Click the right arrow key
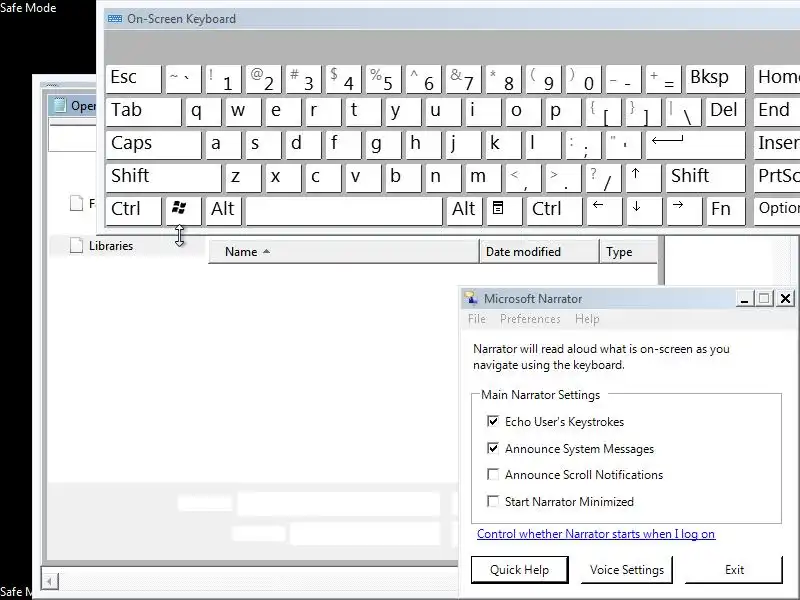This screenshot has width=800, height=600. (684, 210)
